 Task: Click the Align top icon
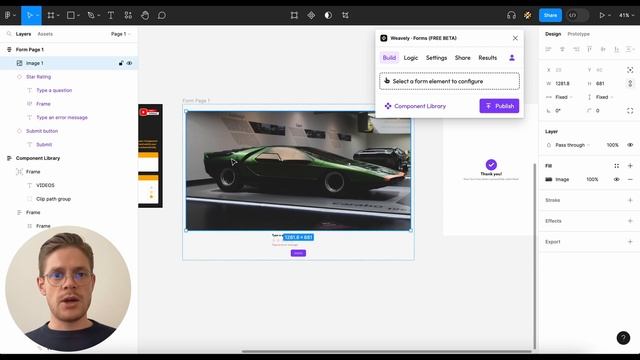click(x=589, y=49)
